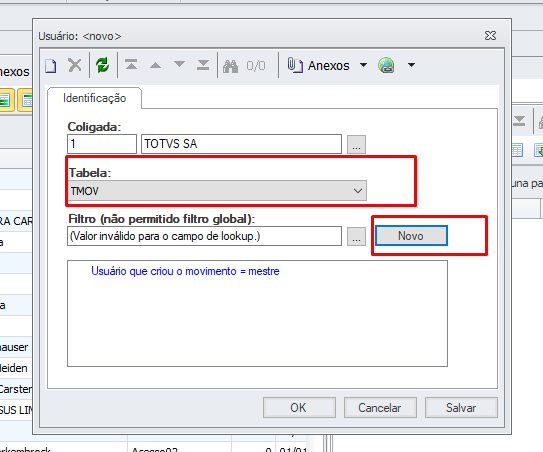This screenshot has width=543, height=452.
Task: Click the delete X toolbar icon
Action: pyautogui.click(x=74, y=65)
